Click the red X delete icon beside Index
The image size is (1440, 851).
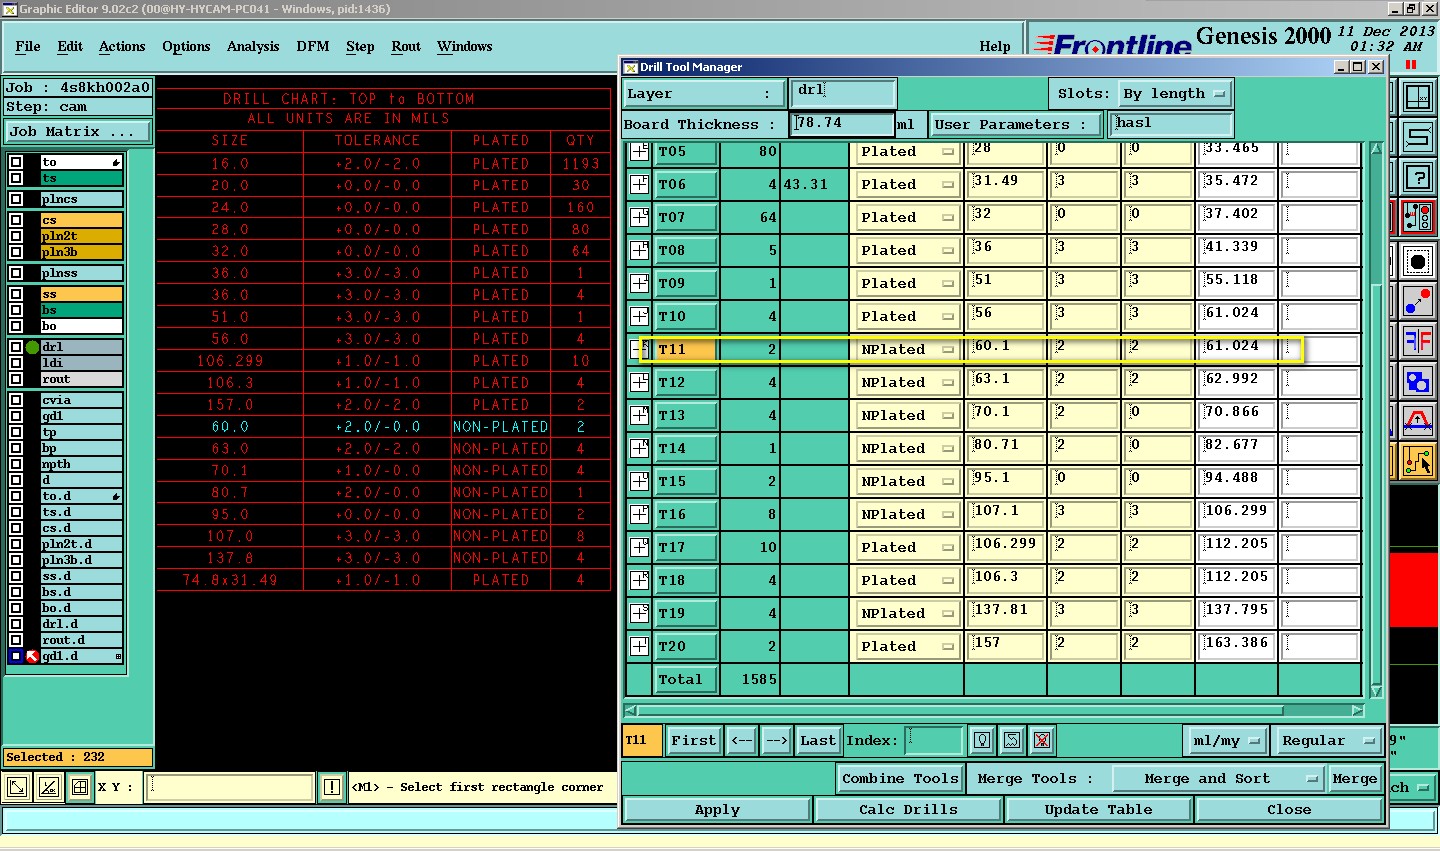click(1042, 740)
